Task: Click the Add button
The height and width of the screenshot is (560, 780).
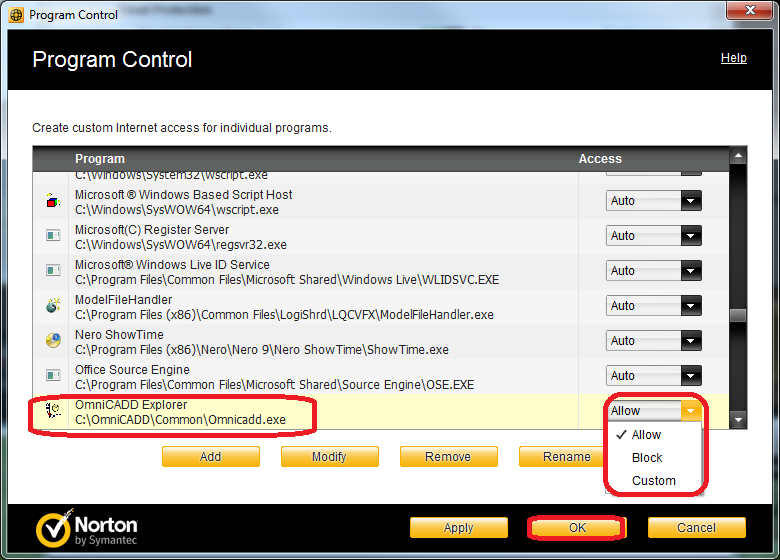Action: click(210, 457)
